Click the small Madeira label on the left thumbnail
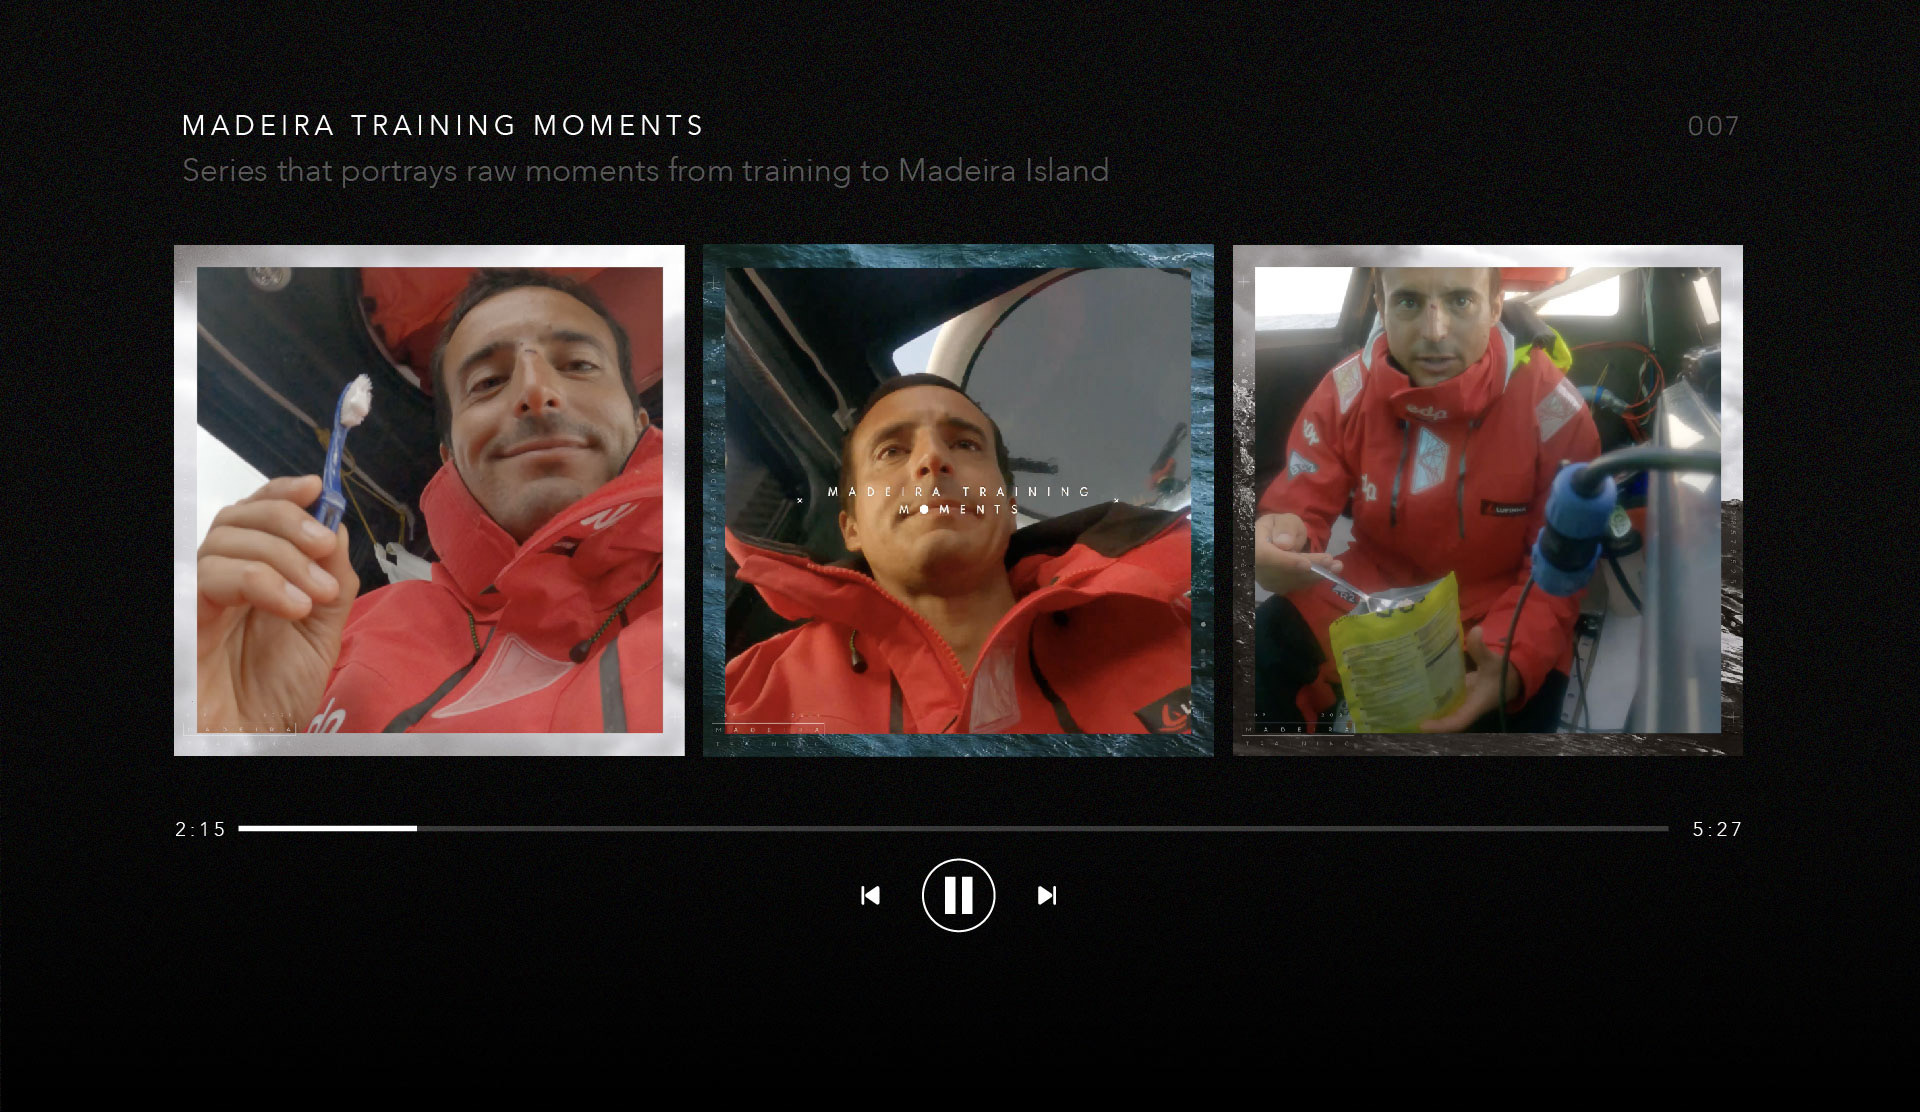This screenshot has width=1920, height=1112. tap(240, 729)
